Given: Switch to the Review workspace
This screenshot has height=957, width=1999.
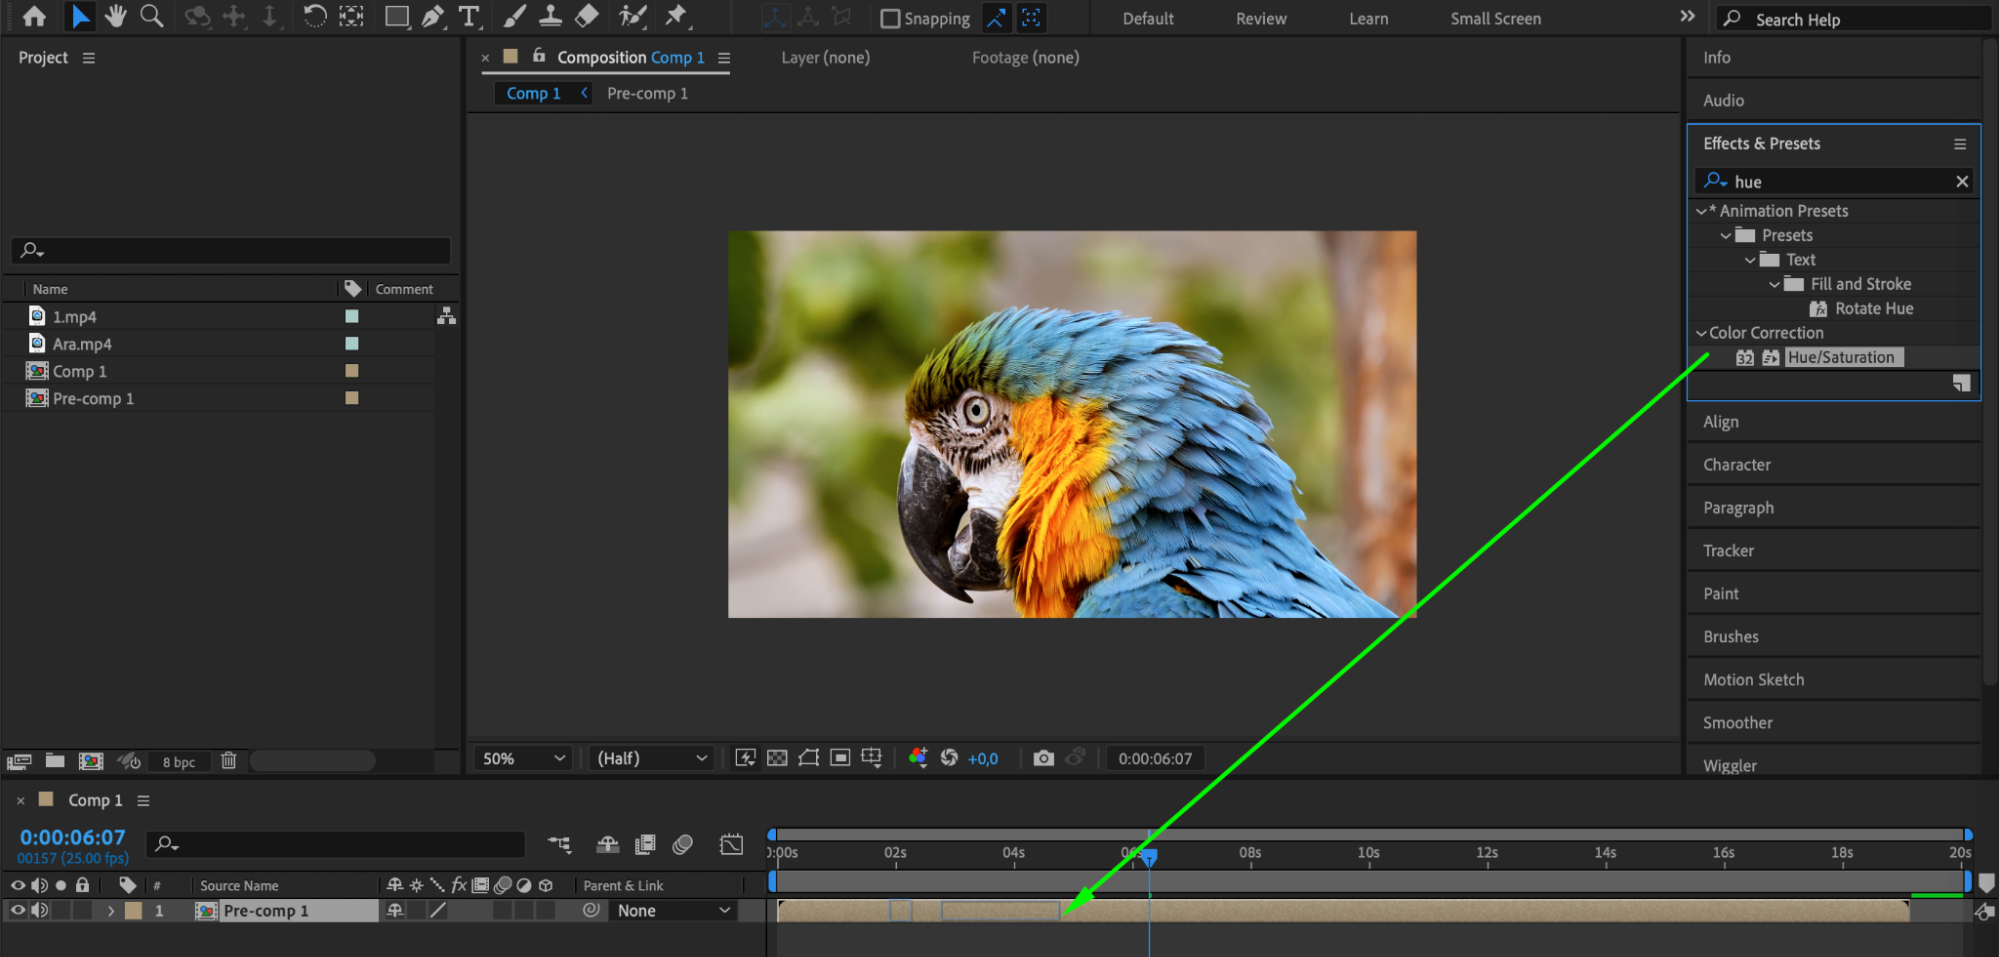Looking at the screenshot, I should [x=1260, y=19].
